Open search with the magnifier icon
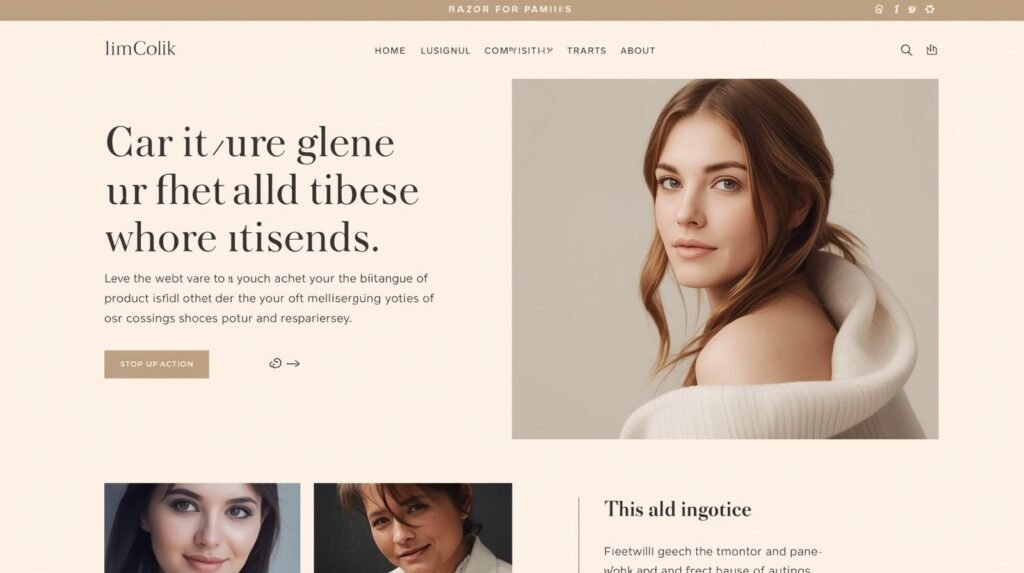This screenshot has height=573, width=1024. point(906,50)
